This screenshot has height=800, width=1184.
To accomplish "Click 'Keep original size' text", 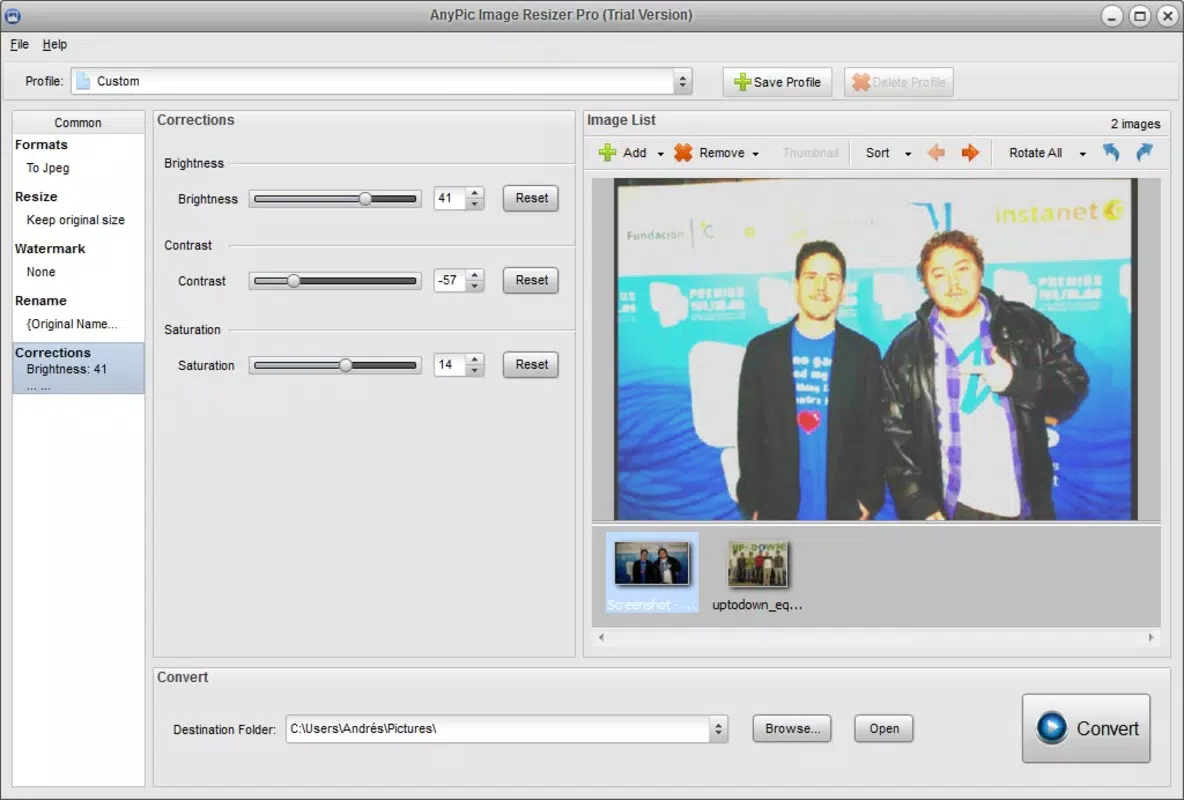I will [76, 220].
